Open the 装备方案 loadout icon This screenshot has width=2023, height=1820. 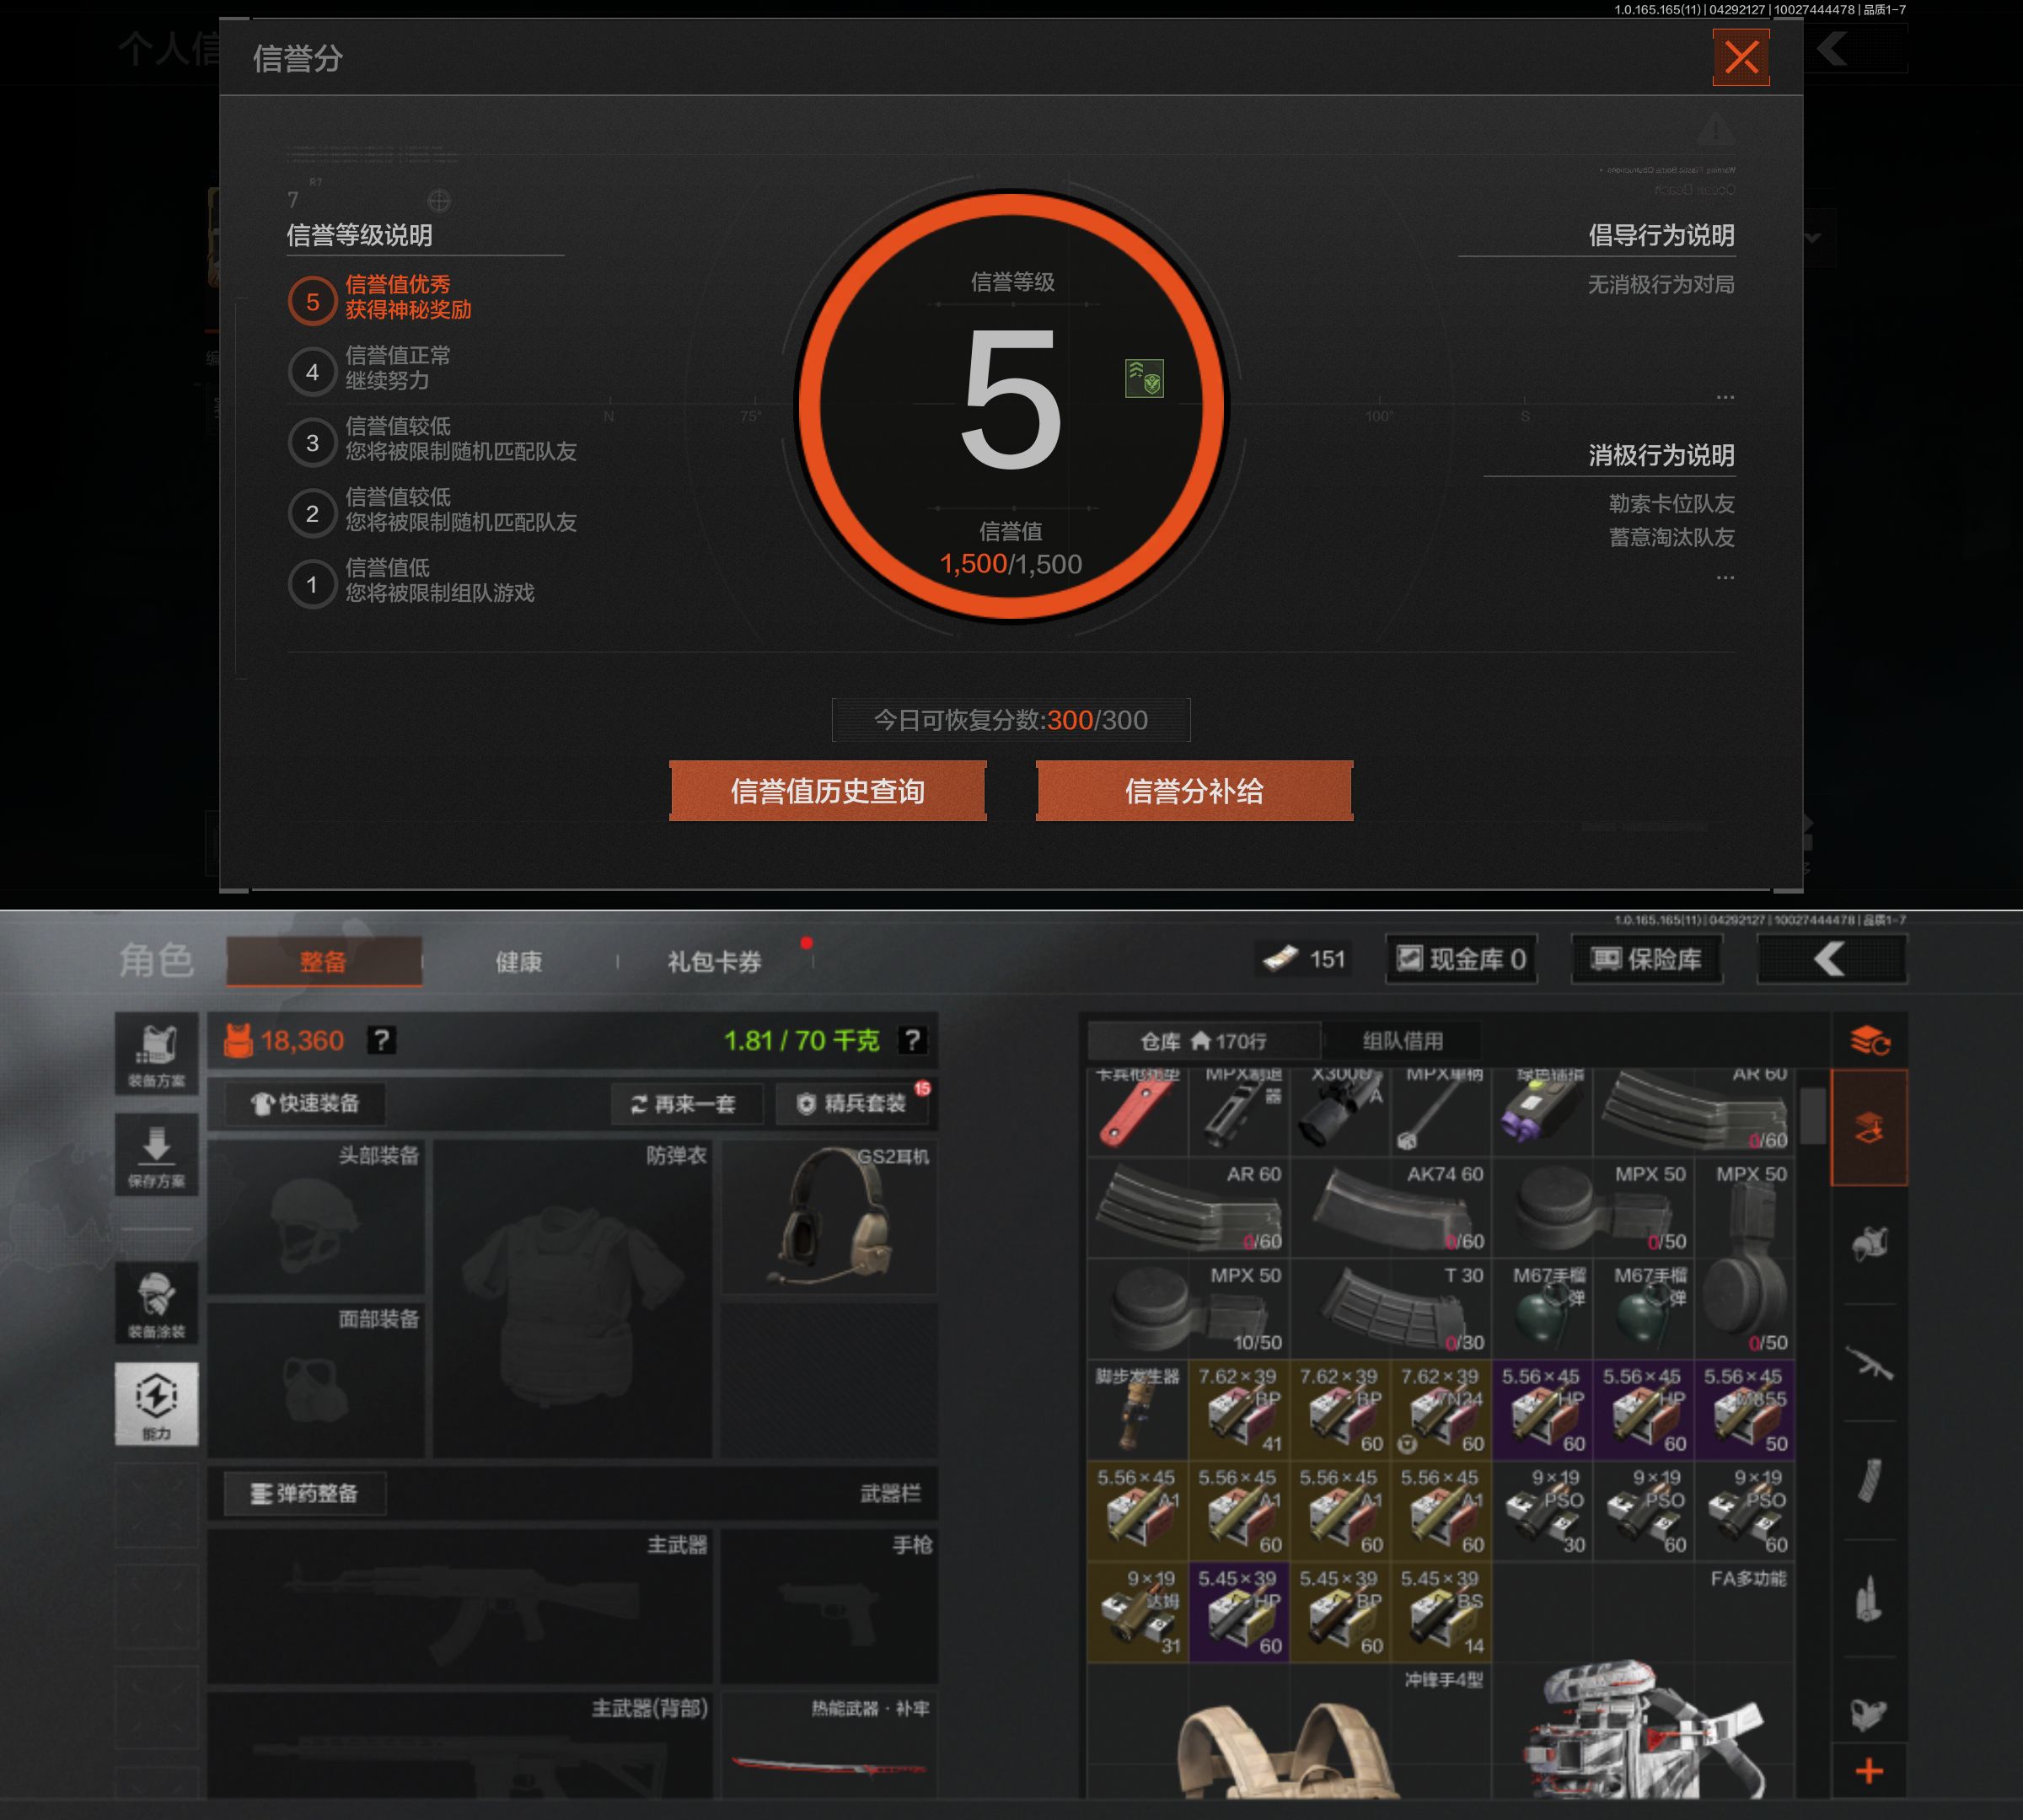(156, 1054)
